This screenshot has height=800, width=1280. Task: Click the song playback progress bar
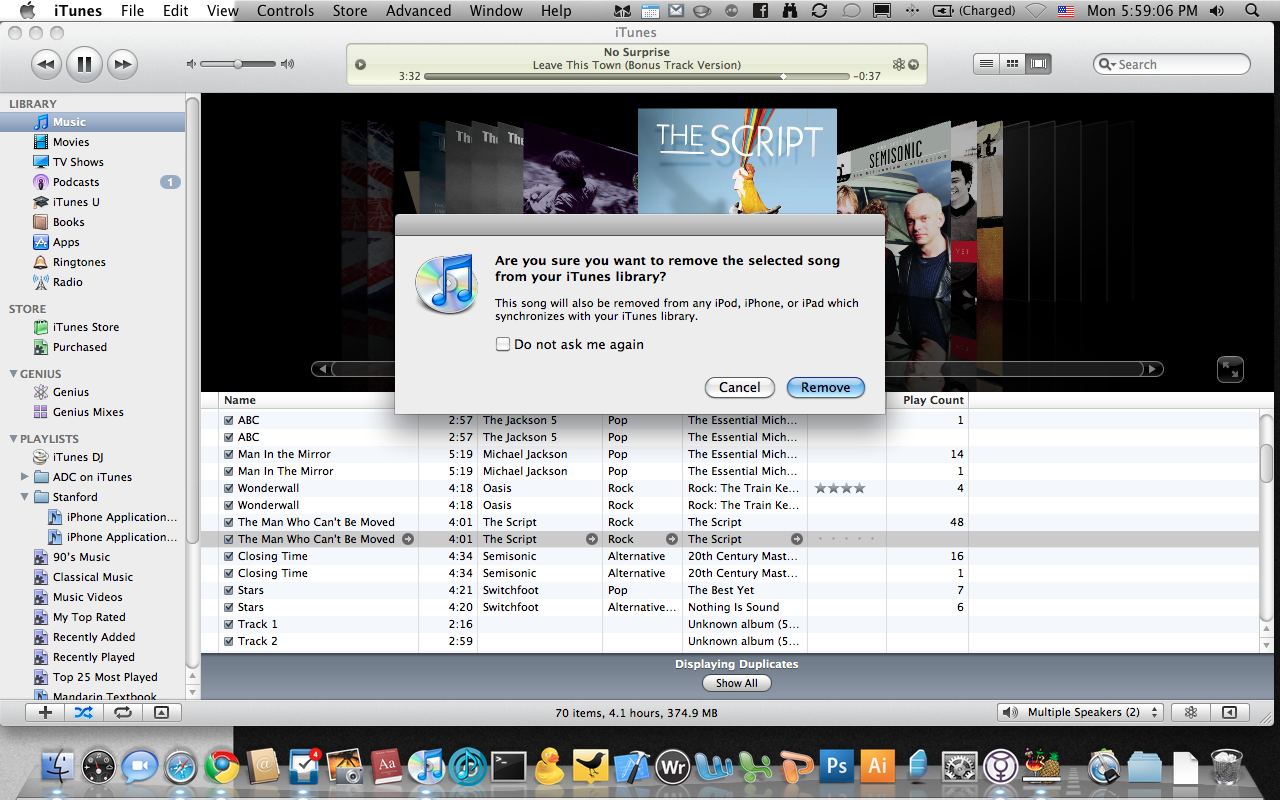point(636,76)
